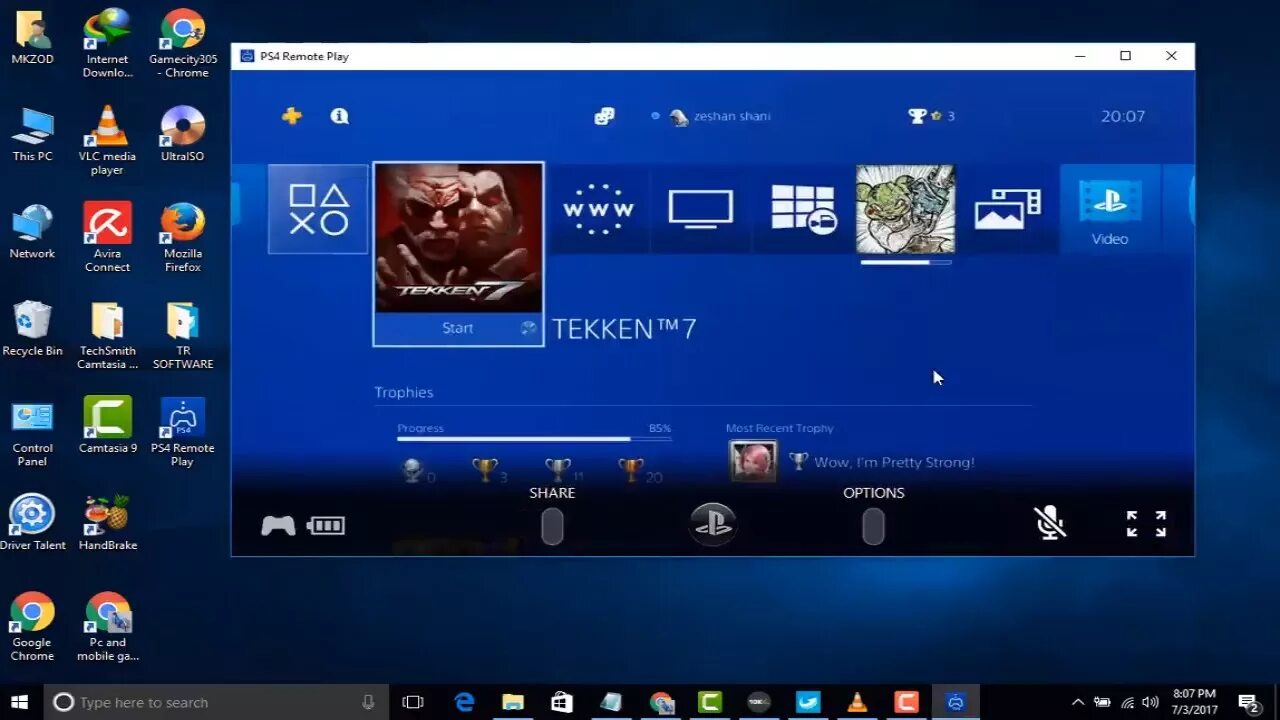The height and width of the screenshot is (720, 1280).
Task: Select Control Panel desktop icon
Action: (32, 433)
